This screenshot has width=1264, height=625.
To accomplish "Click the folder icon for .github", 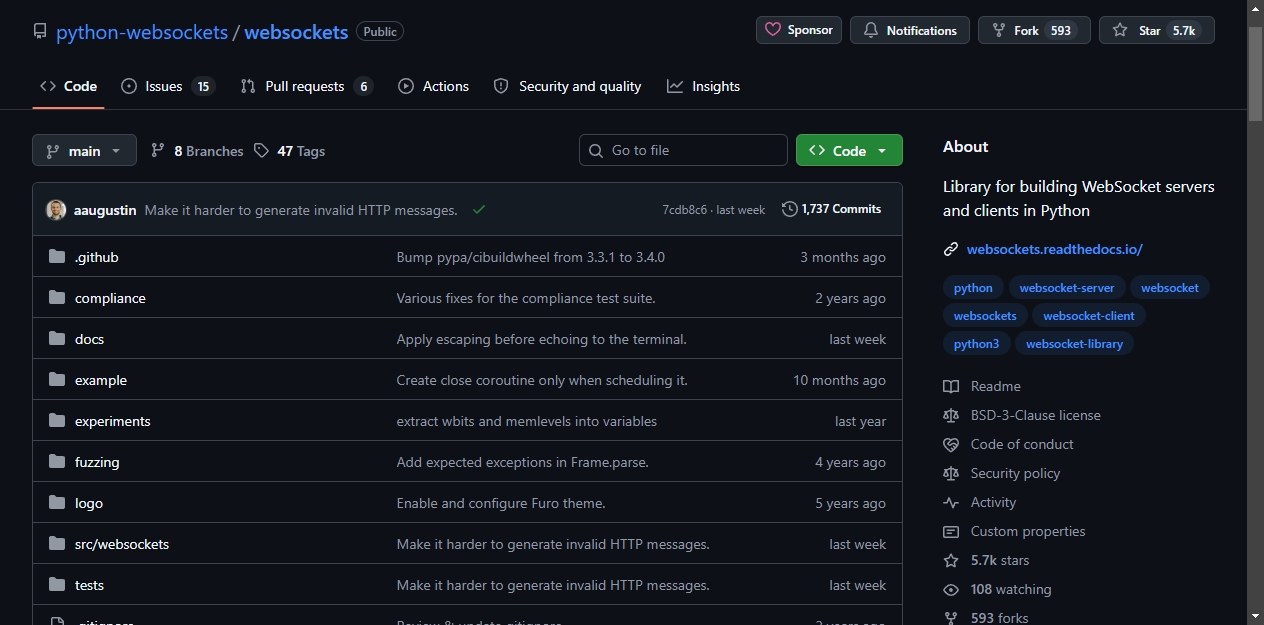I will pos(56,257).
